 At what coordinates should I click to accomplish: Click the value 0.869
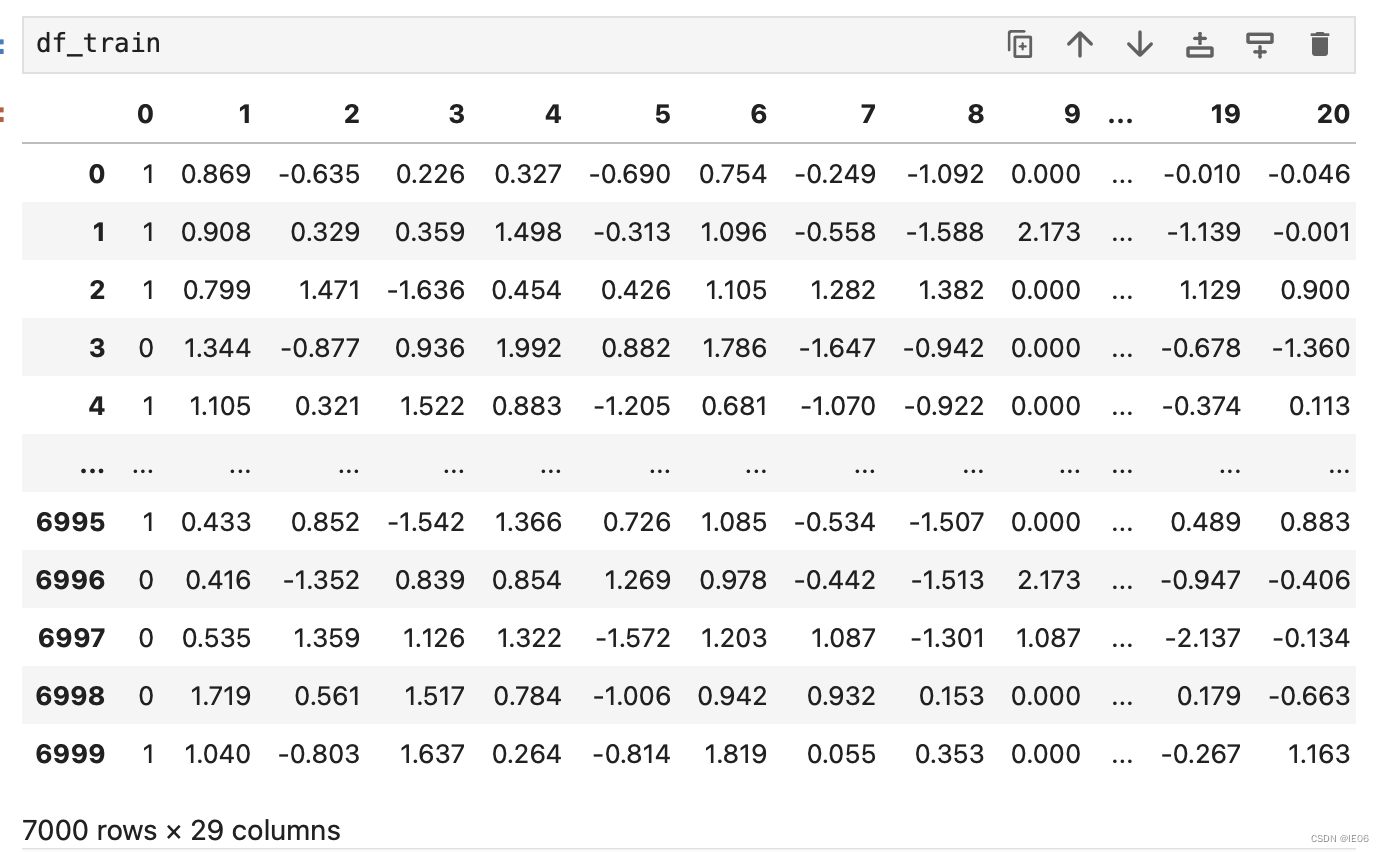(215, 174)
